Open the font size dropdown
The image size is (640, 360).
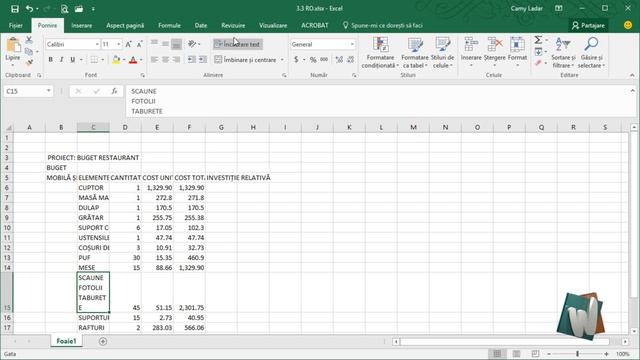tap(119, 44)
